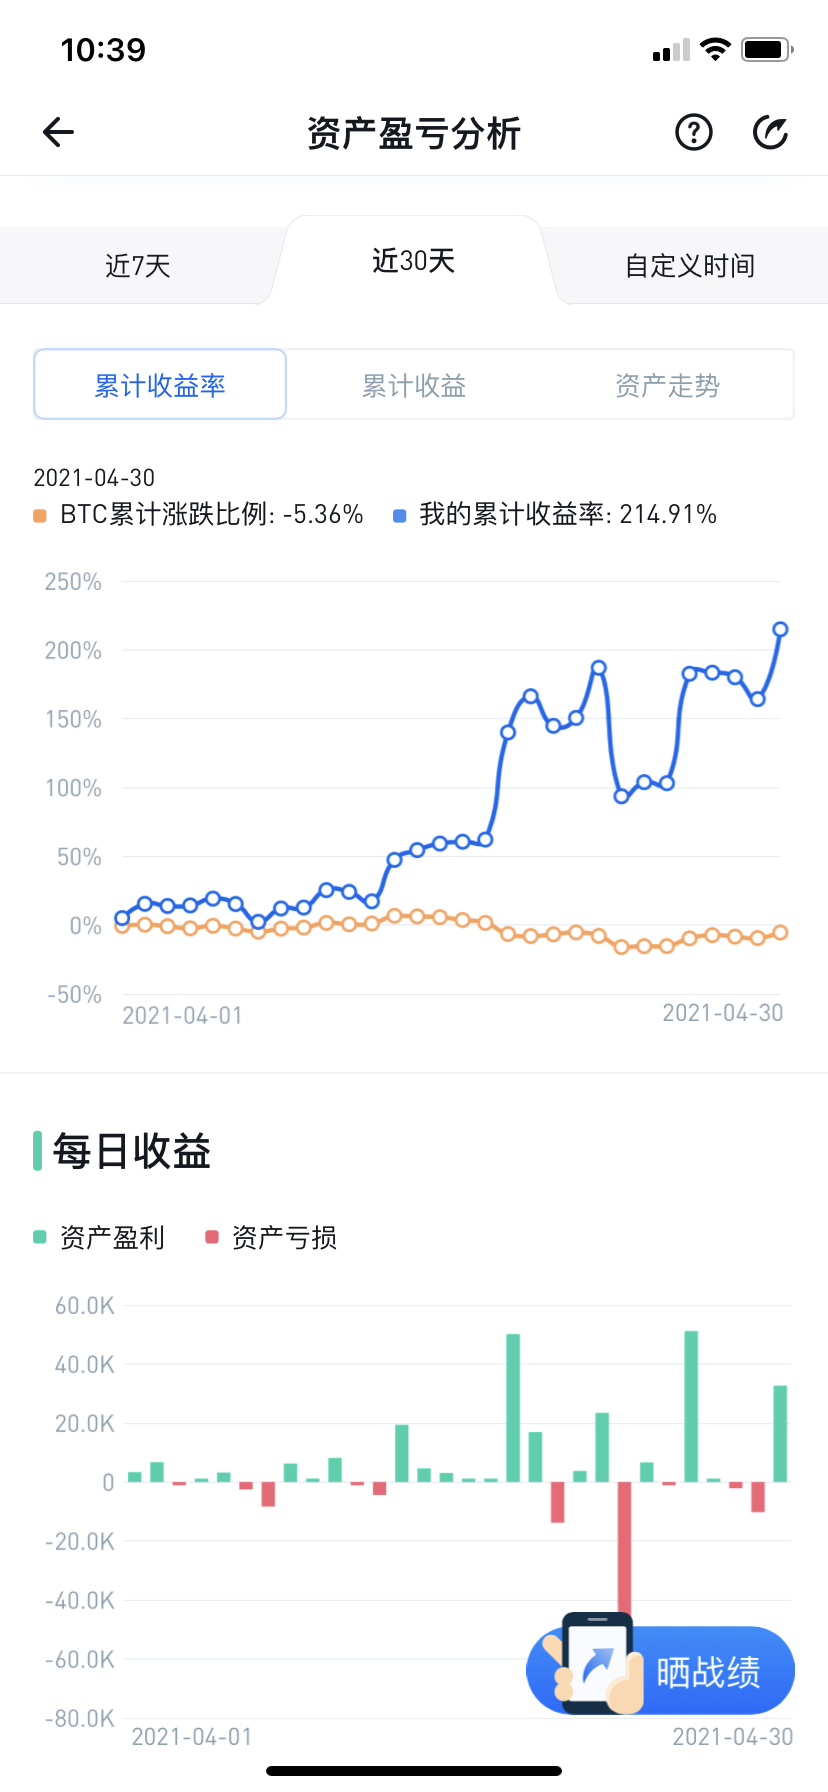Toggle the orange BTC累计涨跌比例 legend swatch
The image size is (828, 1792).
tap(40, 516)
